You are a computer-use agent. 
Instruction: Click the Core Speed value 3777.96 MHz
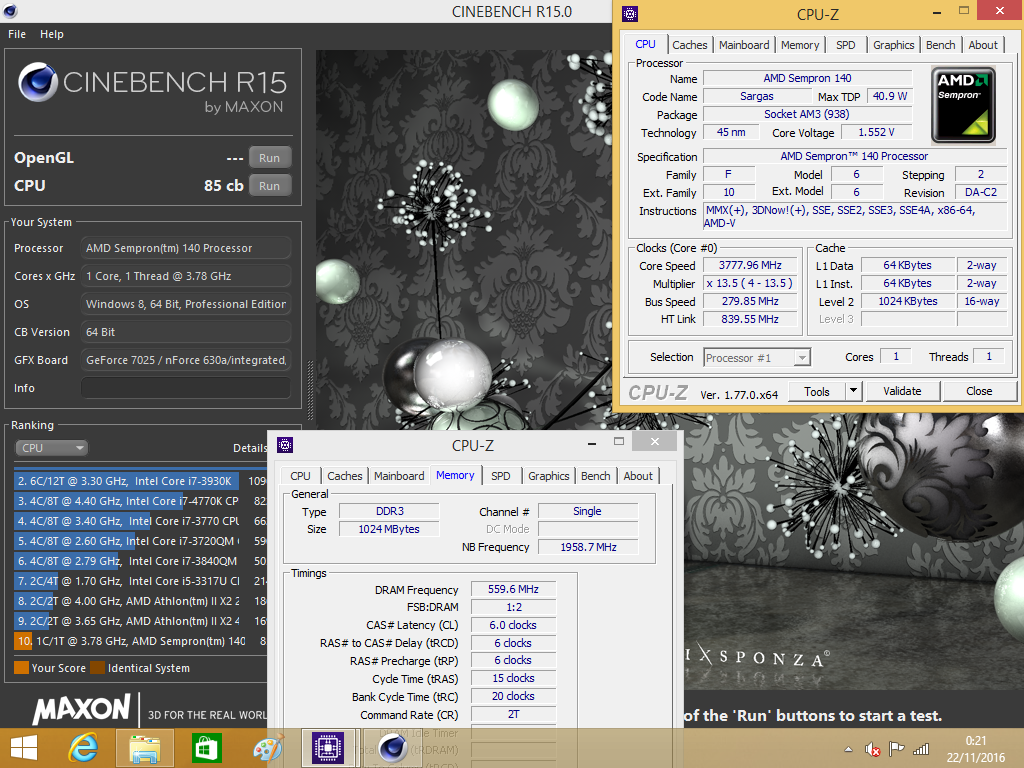[x=750, y=265]
